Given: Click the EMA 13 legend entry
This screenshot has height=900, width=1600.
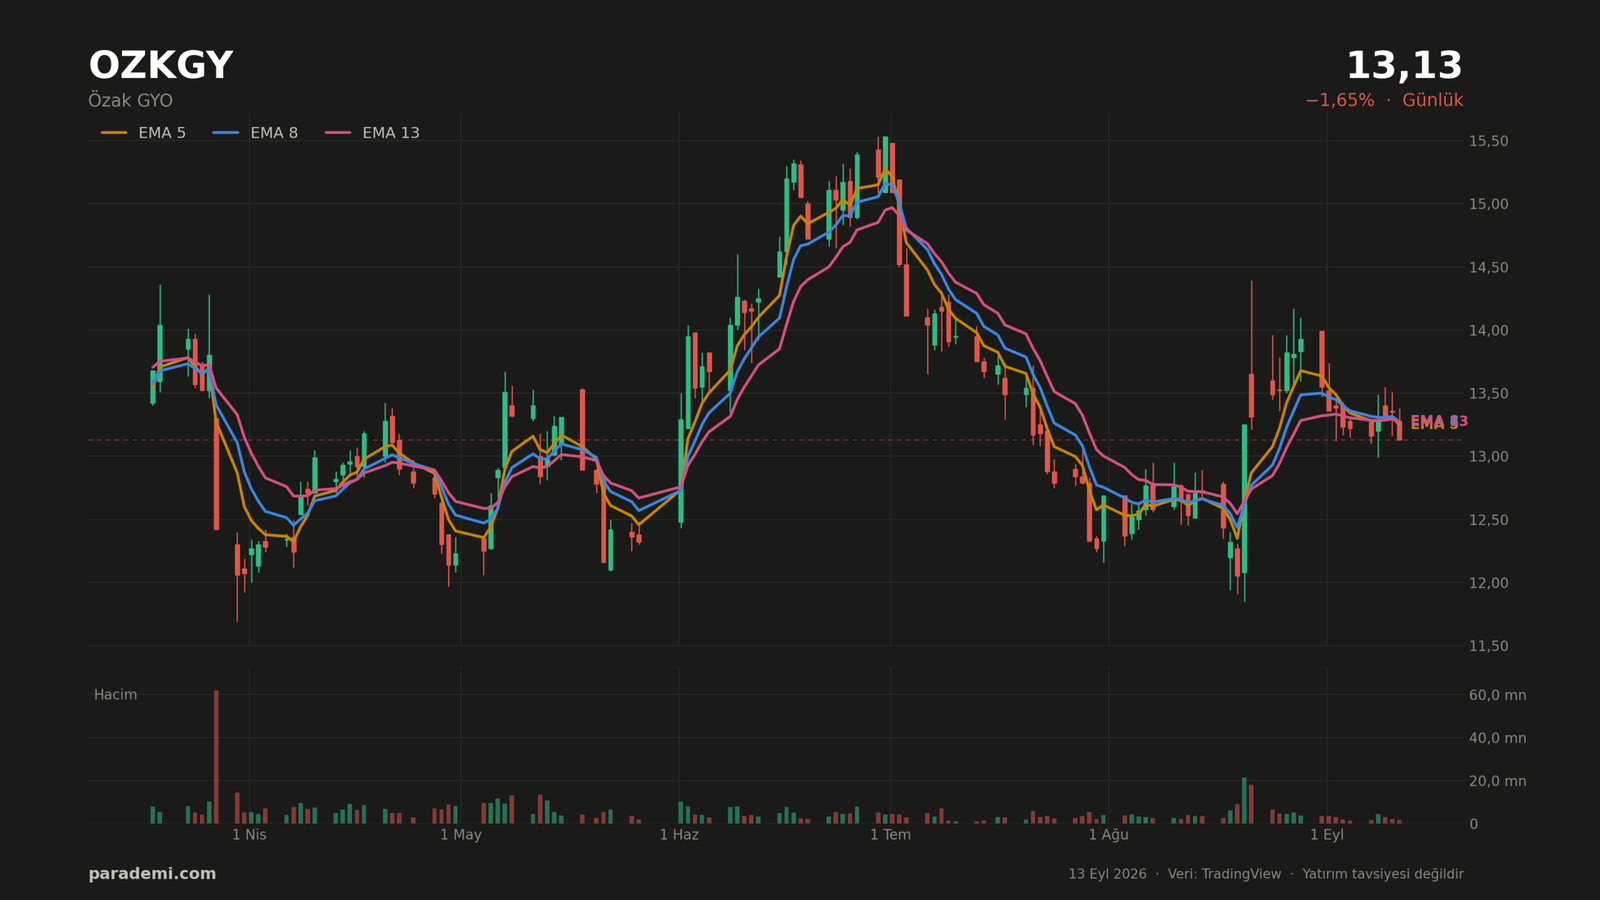Looking at the screenshot, I should (372, 133).
